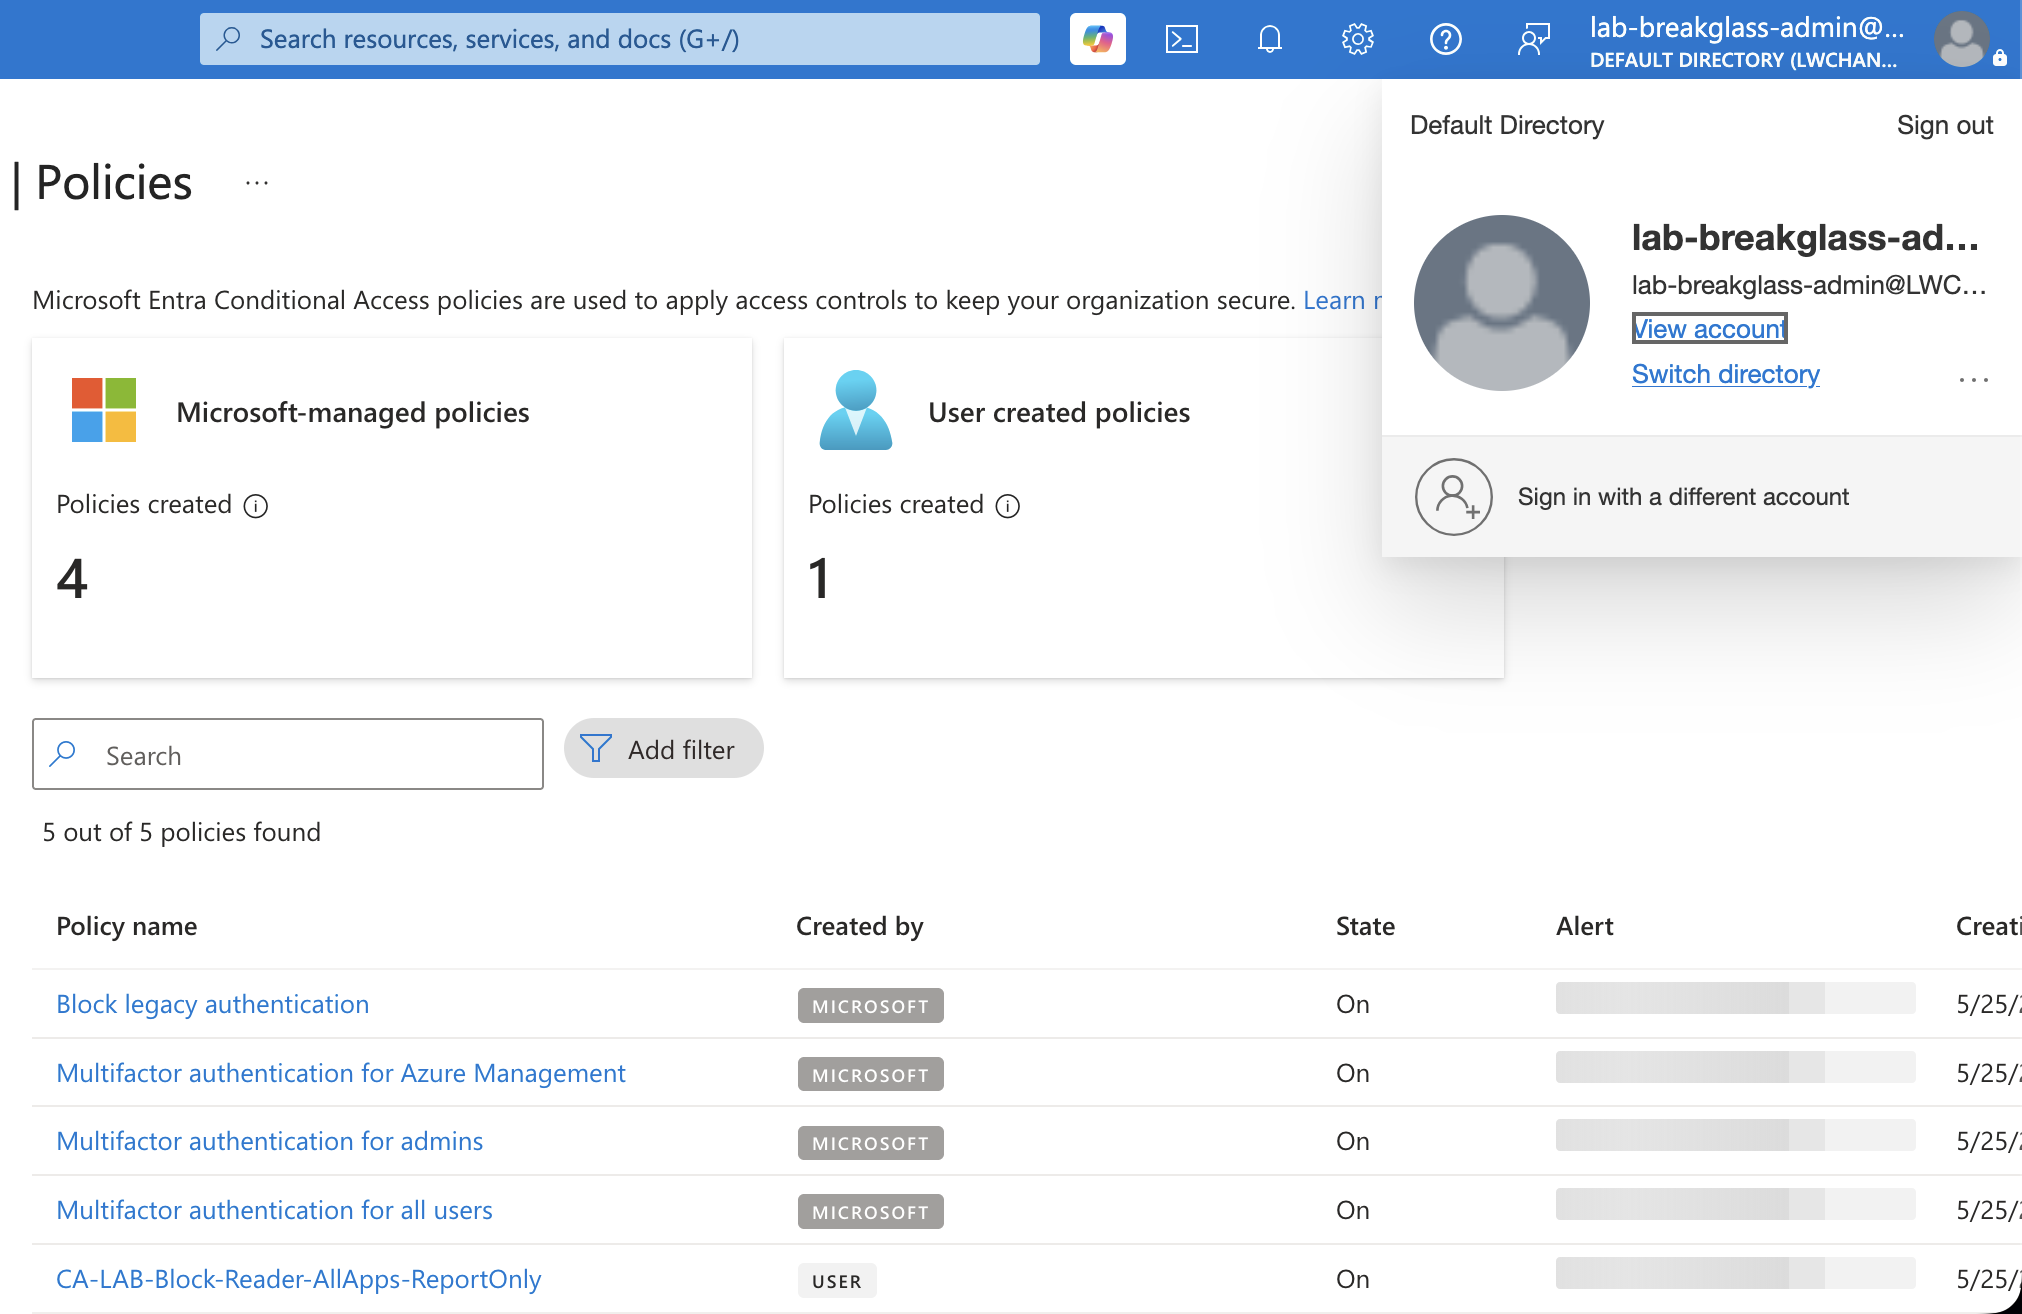Open the feedback icon in header
The height and width of the screenshot is (1314, 2022).
pyautogui.click(x=1533, y=39)
